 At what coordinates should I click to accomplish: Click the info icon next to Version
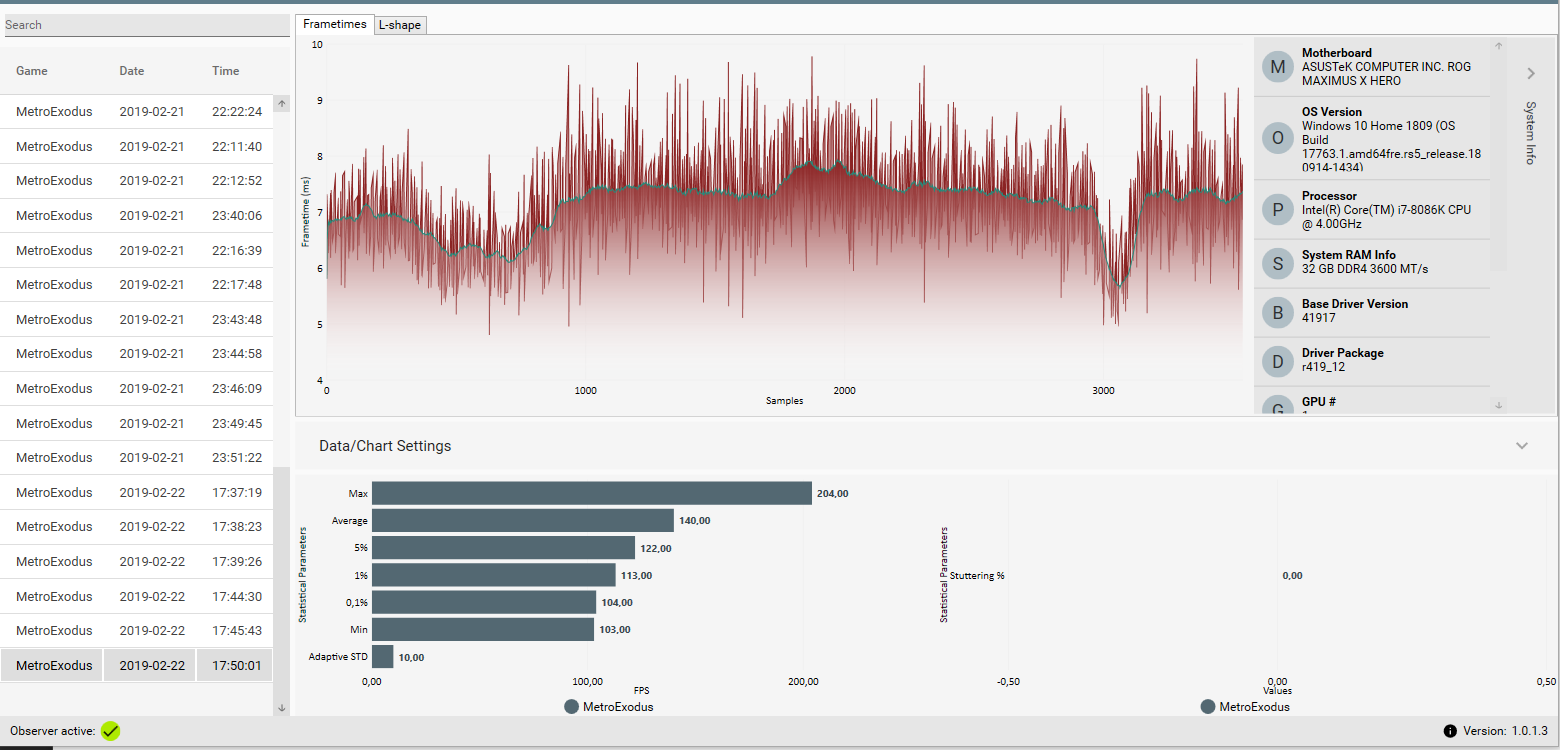[x=1450, y=731]
